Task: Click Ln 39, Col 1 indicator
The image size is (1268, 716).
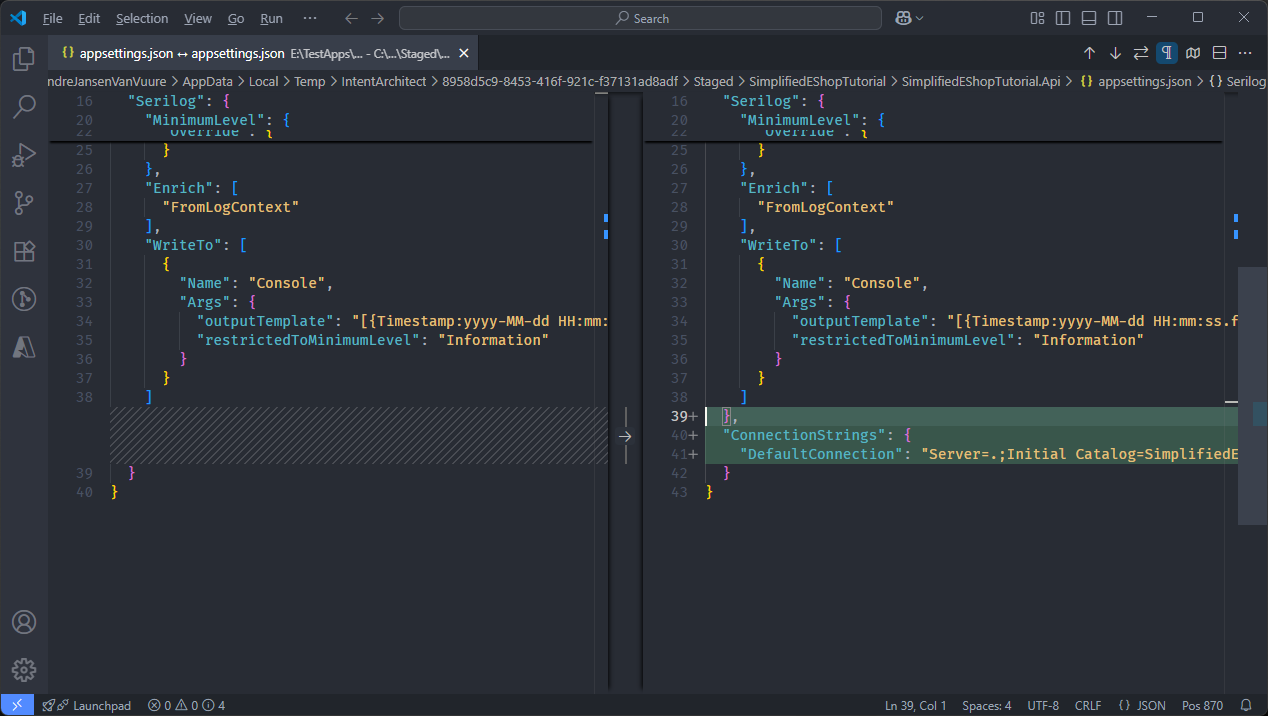Action: 915,705
